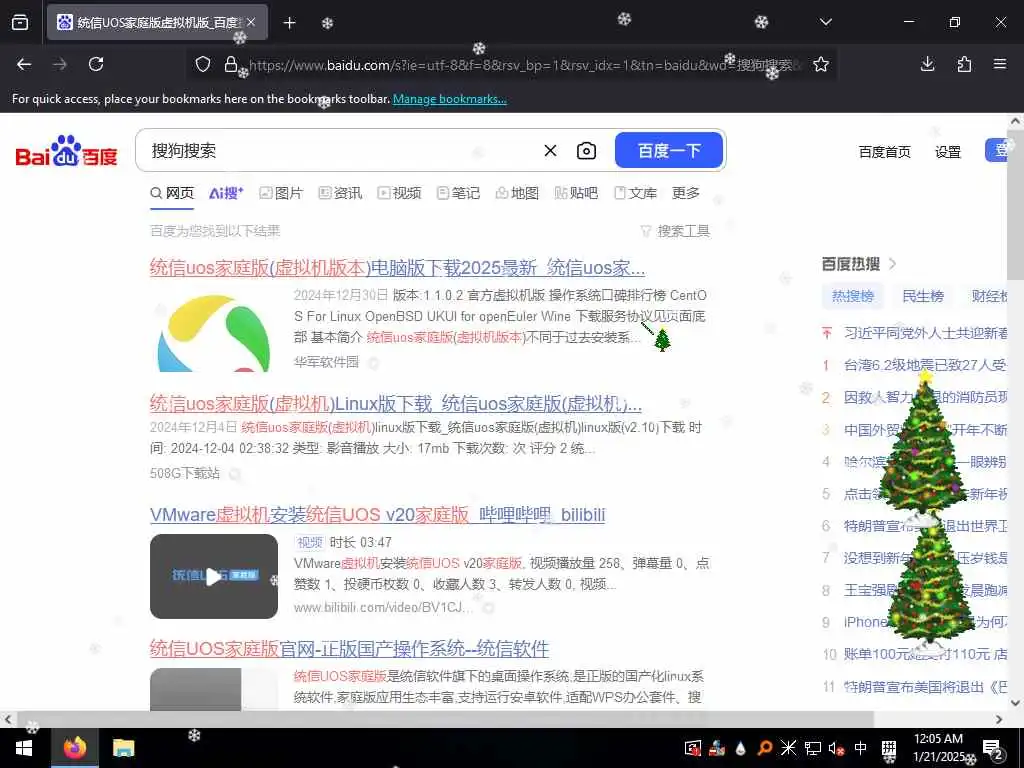Open File Explorer from the taskbar
The height and width of the screenshot is (768, 1024).
coord(123,748)
